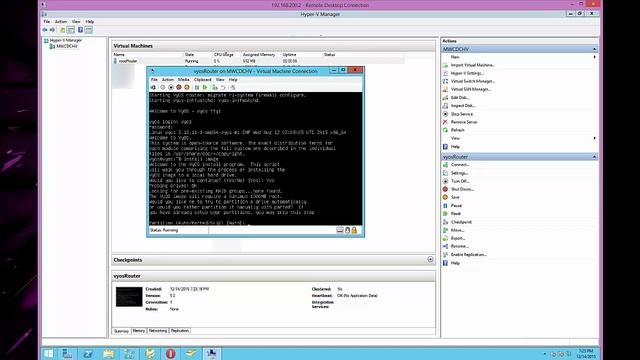640x360 pixels.
Task: Switch to the Memory tab
Action: pos(139,331)
